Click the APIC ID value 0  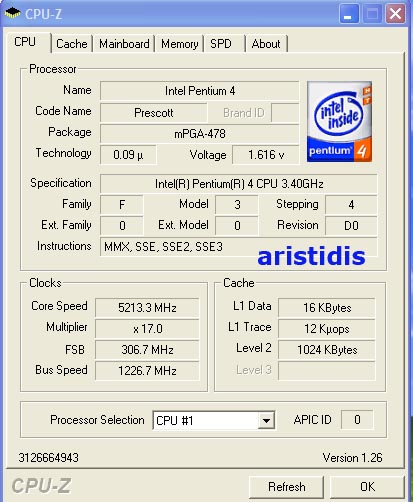click(x=357, y=420)
